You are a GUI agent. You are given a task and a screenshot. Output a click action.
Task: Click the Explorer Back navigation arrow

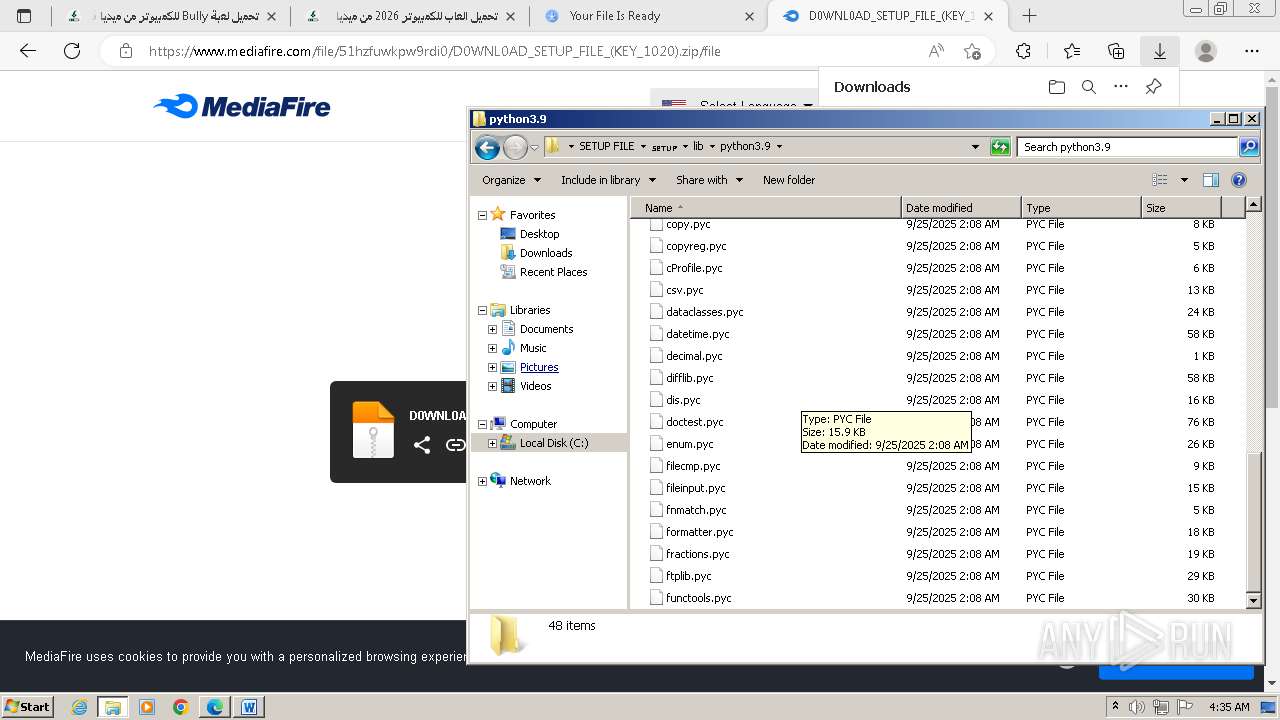click(x=487, y=147)
